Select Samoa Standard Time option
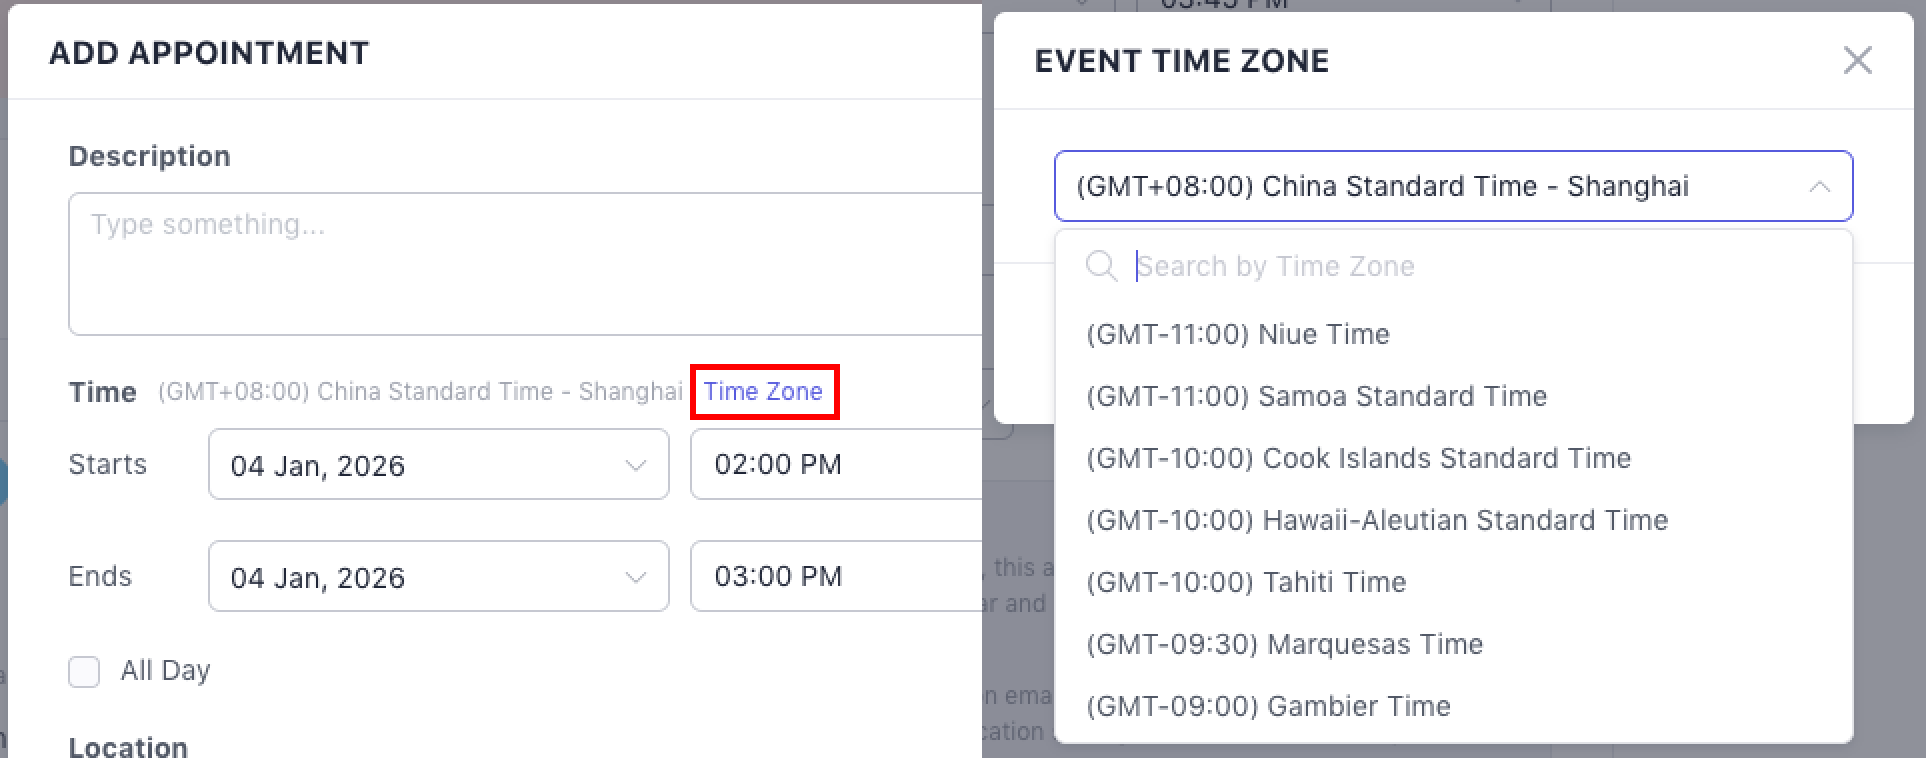1926x758 pixels. [x=1316, y=396]
